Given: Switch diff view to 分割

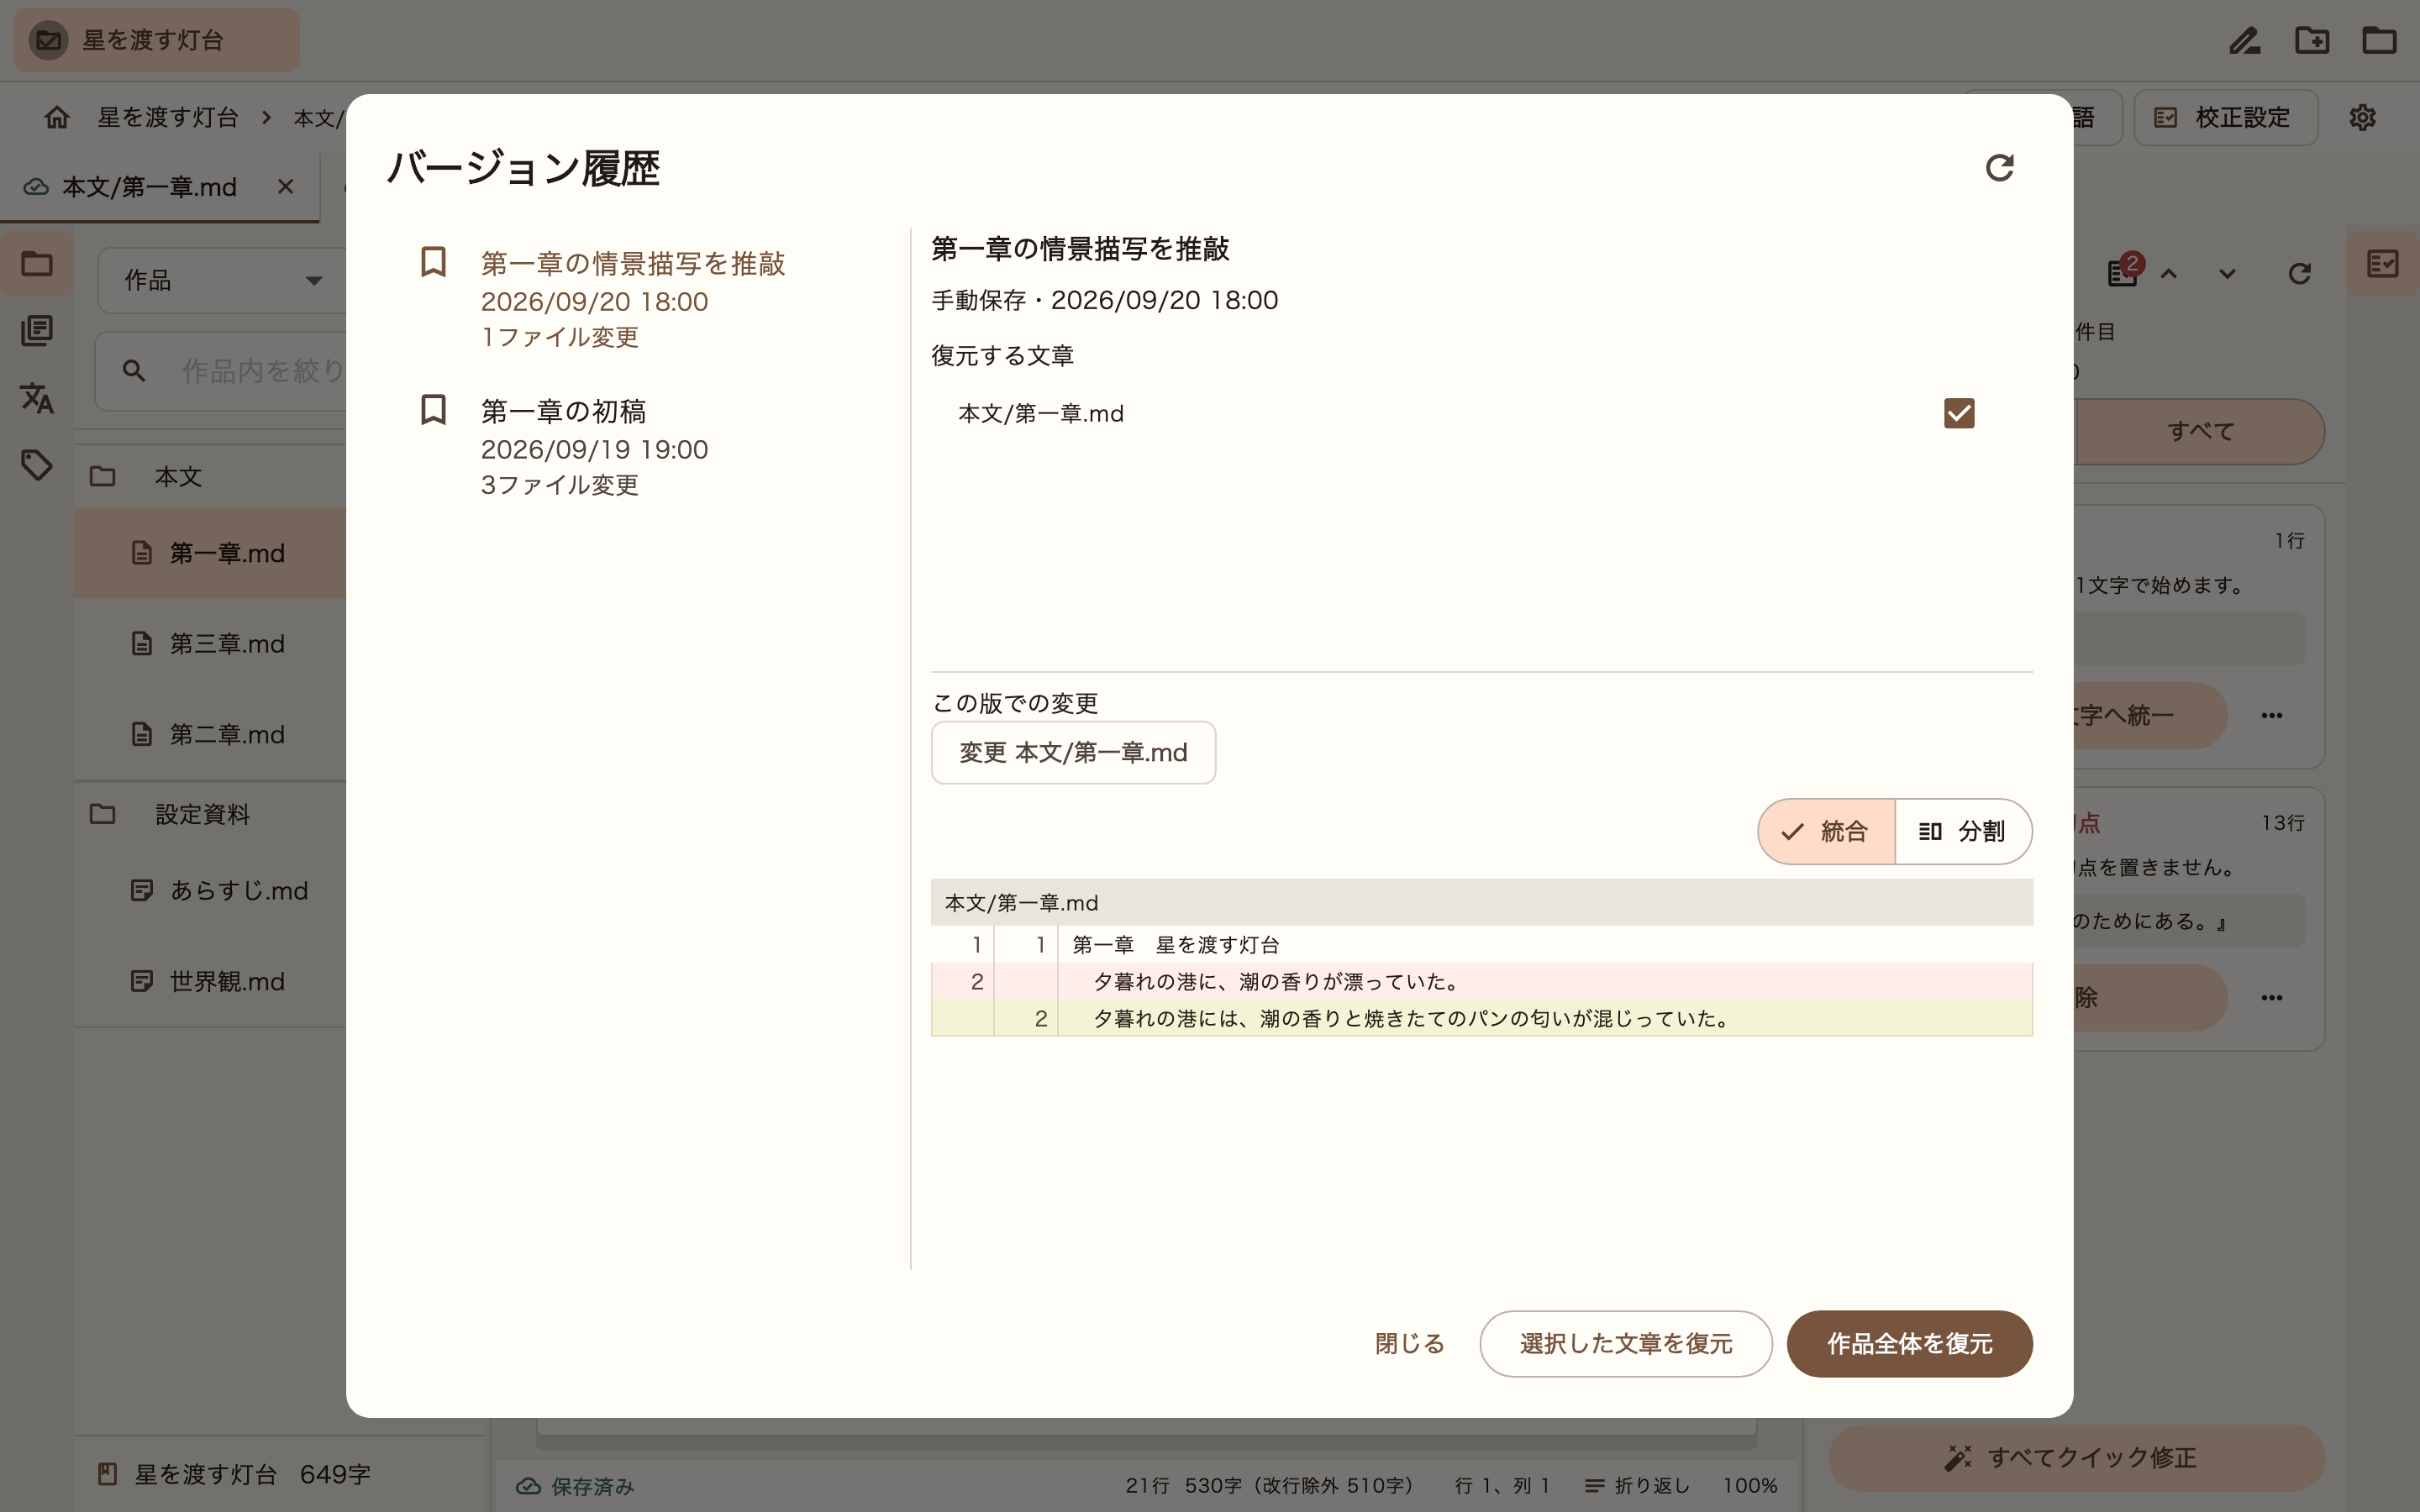Looking at the screenshot, I should coord(1963,831).
